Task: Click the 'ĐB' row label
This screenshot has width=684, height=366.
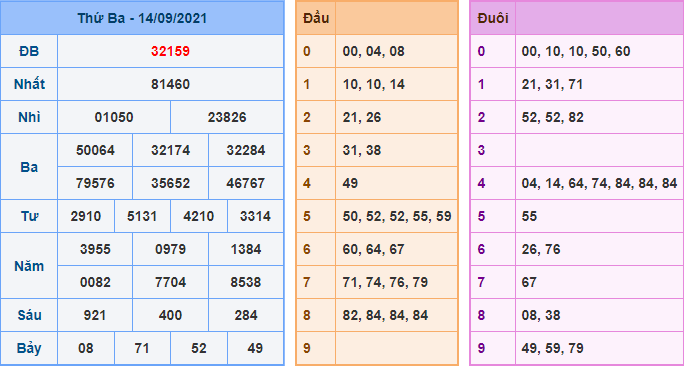Action: click(29, 51)
